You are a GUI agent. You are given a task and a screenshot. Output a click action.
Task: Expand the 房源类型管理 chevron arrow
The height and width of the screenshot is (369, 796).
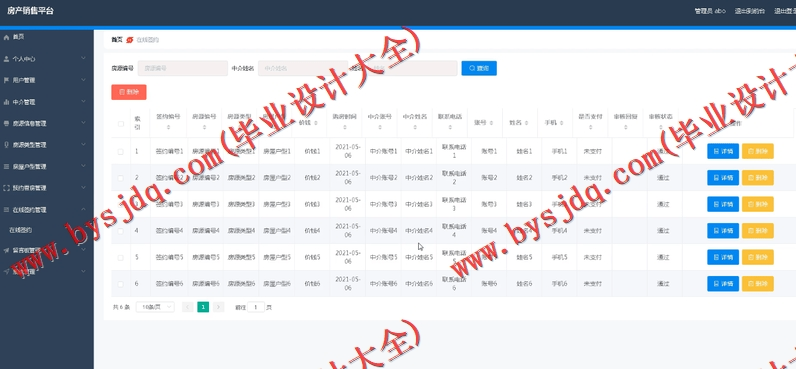(83, 145)
